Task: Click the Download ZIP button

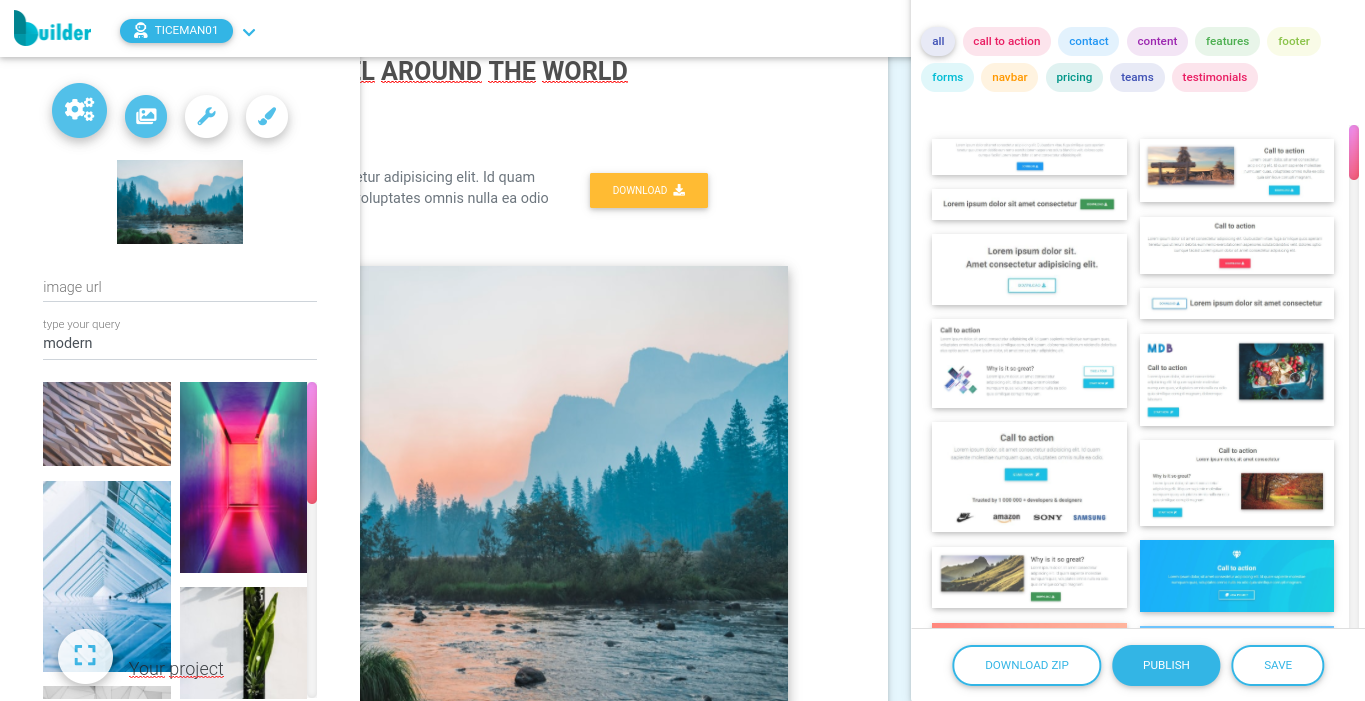Action: point(1027,665)
